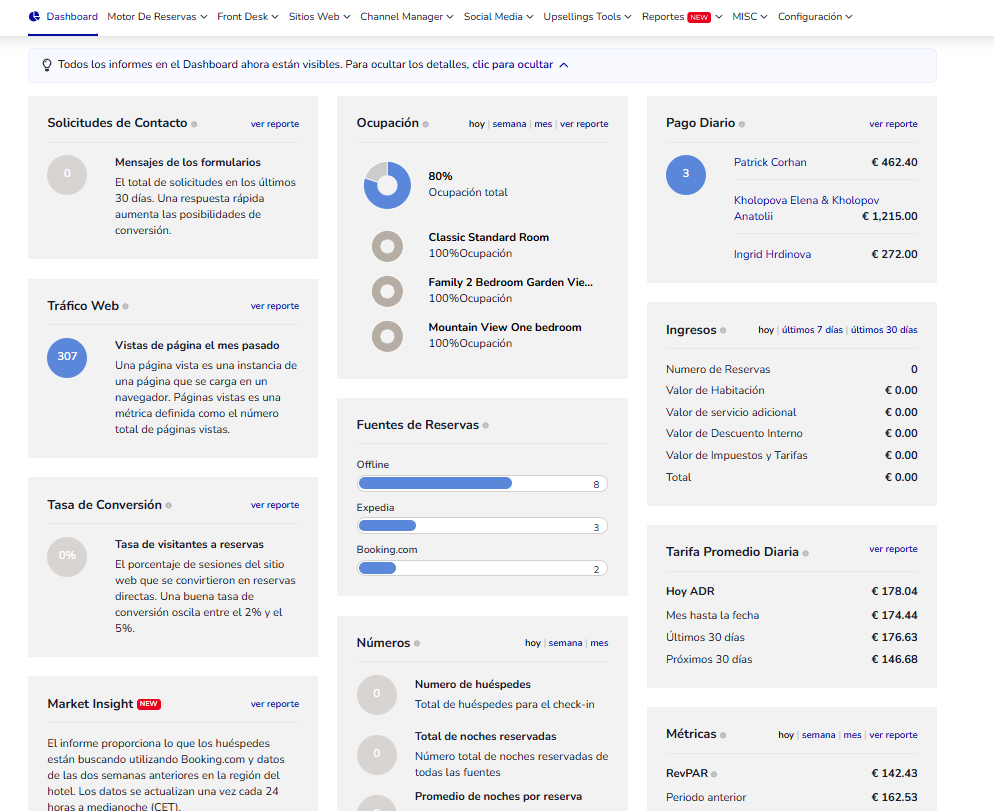This screenshot has height=811, width=994.
Task: Open ver reporte link in Tráfico Web
Action: 275,306
